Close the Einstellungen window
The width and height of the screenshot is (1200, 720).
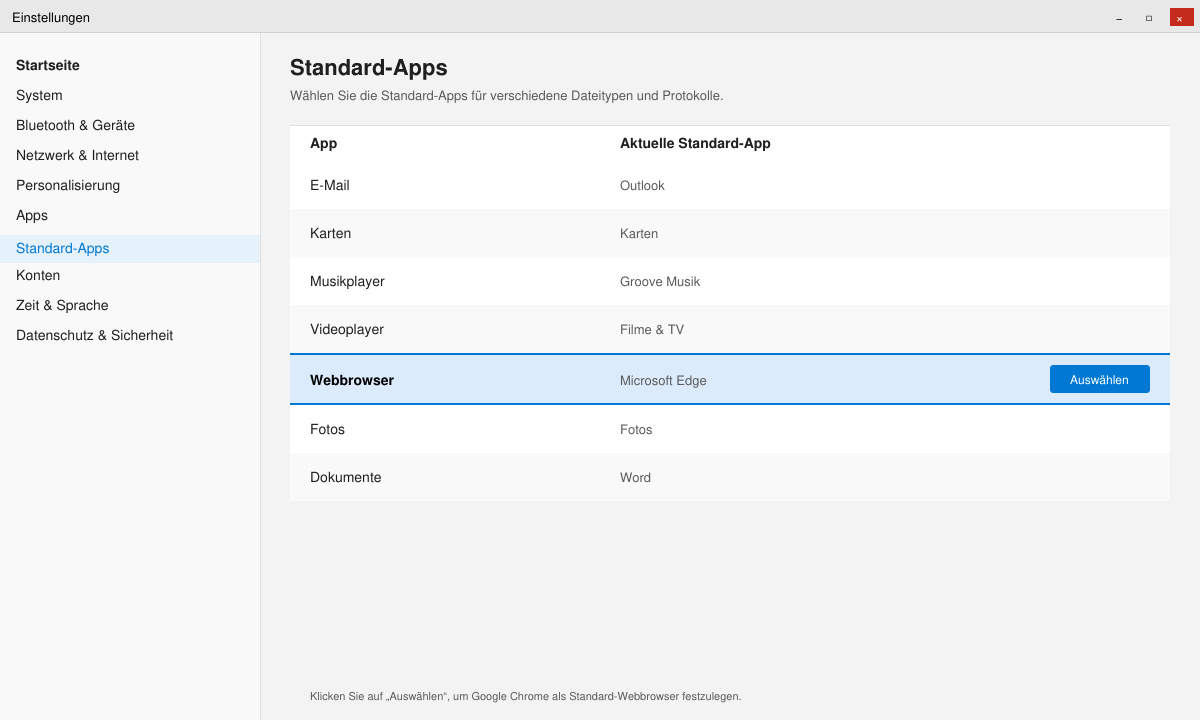(1181, 17)
